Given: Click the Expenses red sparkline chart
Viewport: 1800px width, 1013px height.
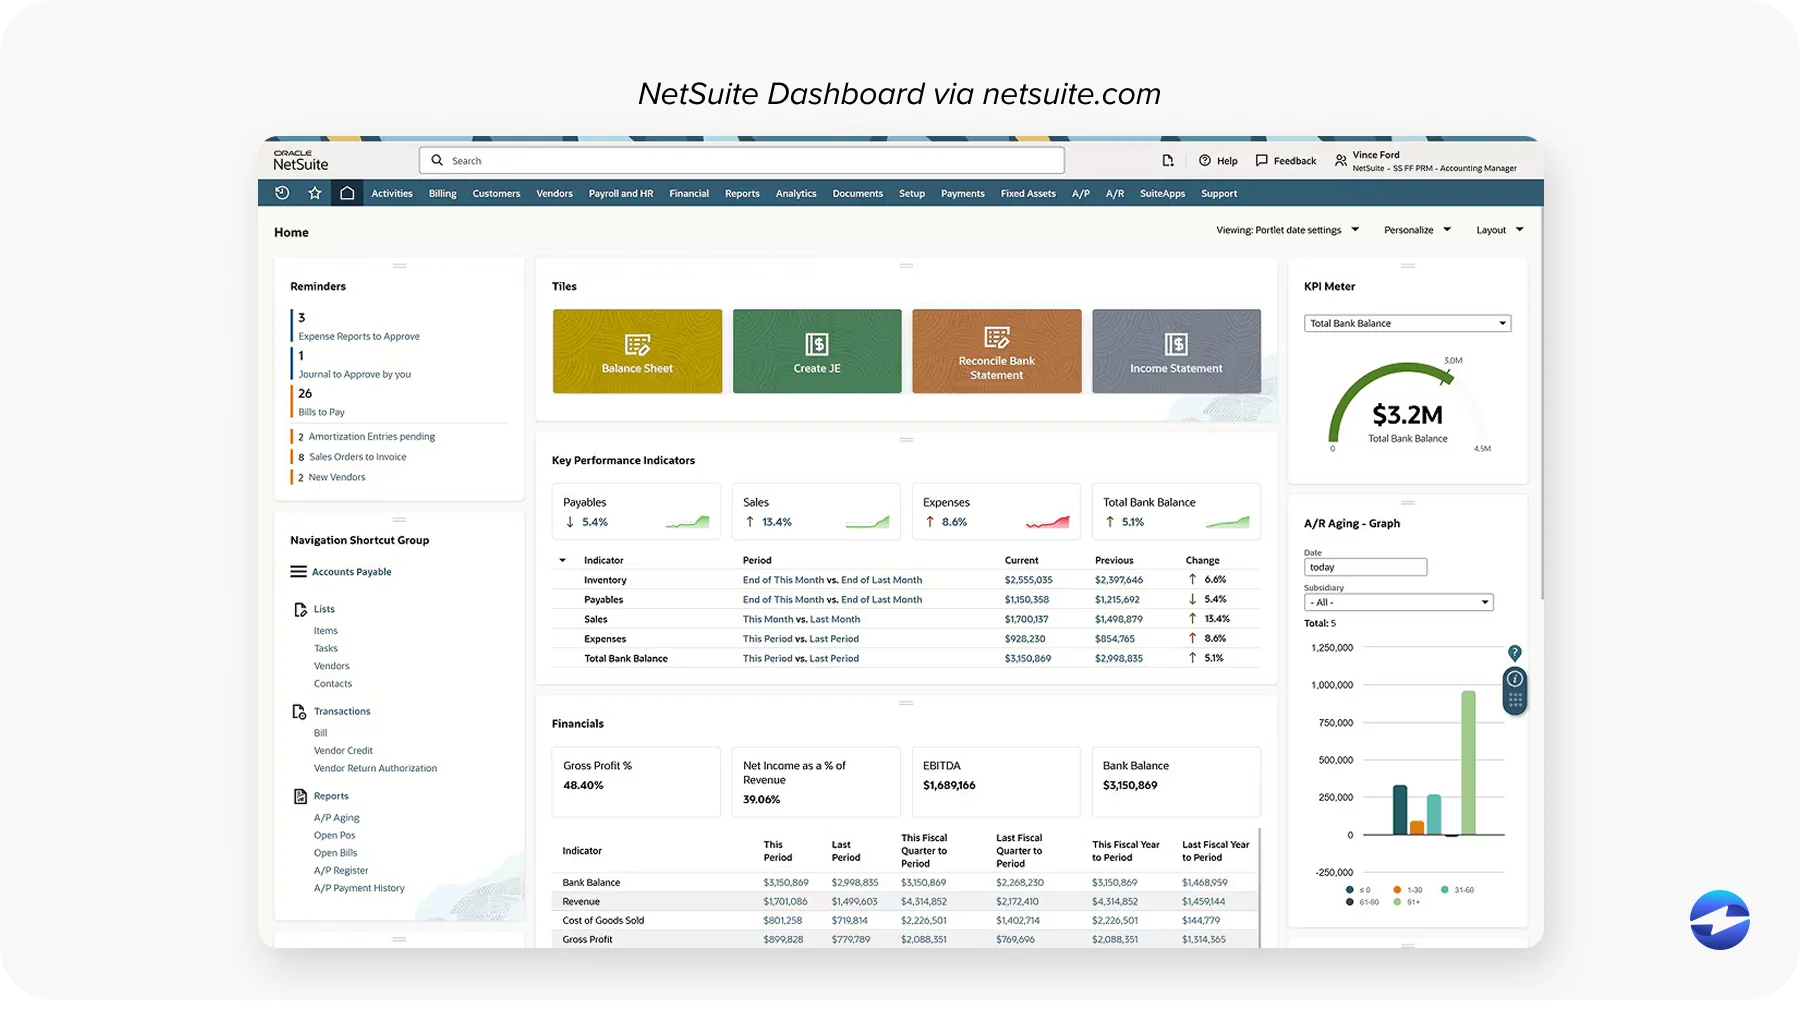Looking at the screenshot, I should 1048,521.
